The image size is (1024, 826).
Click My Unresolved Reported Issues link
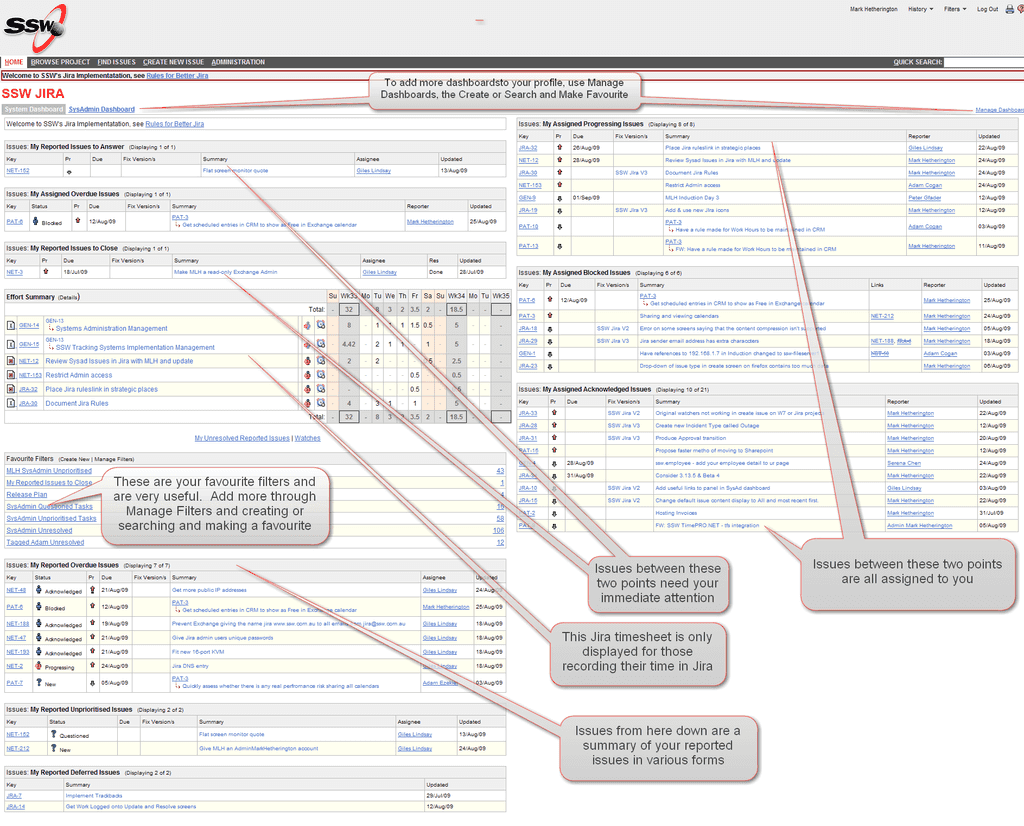click(244, 437)
